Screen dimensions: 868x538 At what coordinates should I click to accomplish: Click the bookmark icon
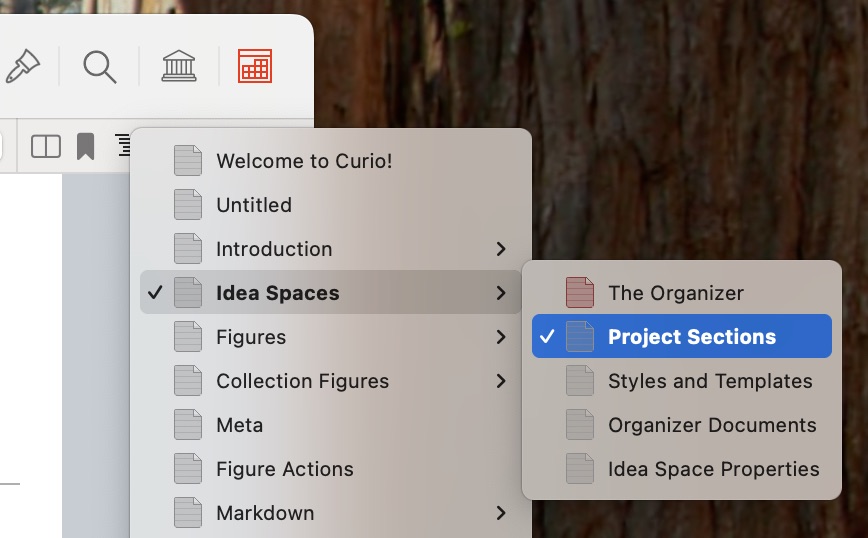86,147
